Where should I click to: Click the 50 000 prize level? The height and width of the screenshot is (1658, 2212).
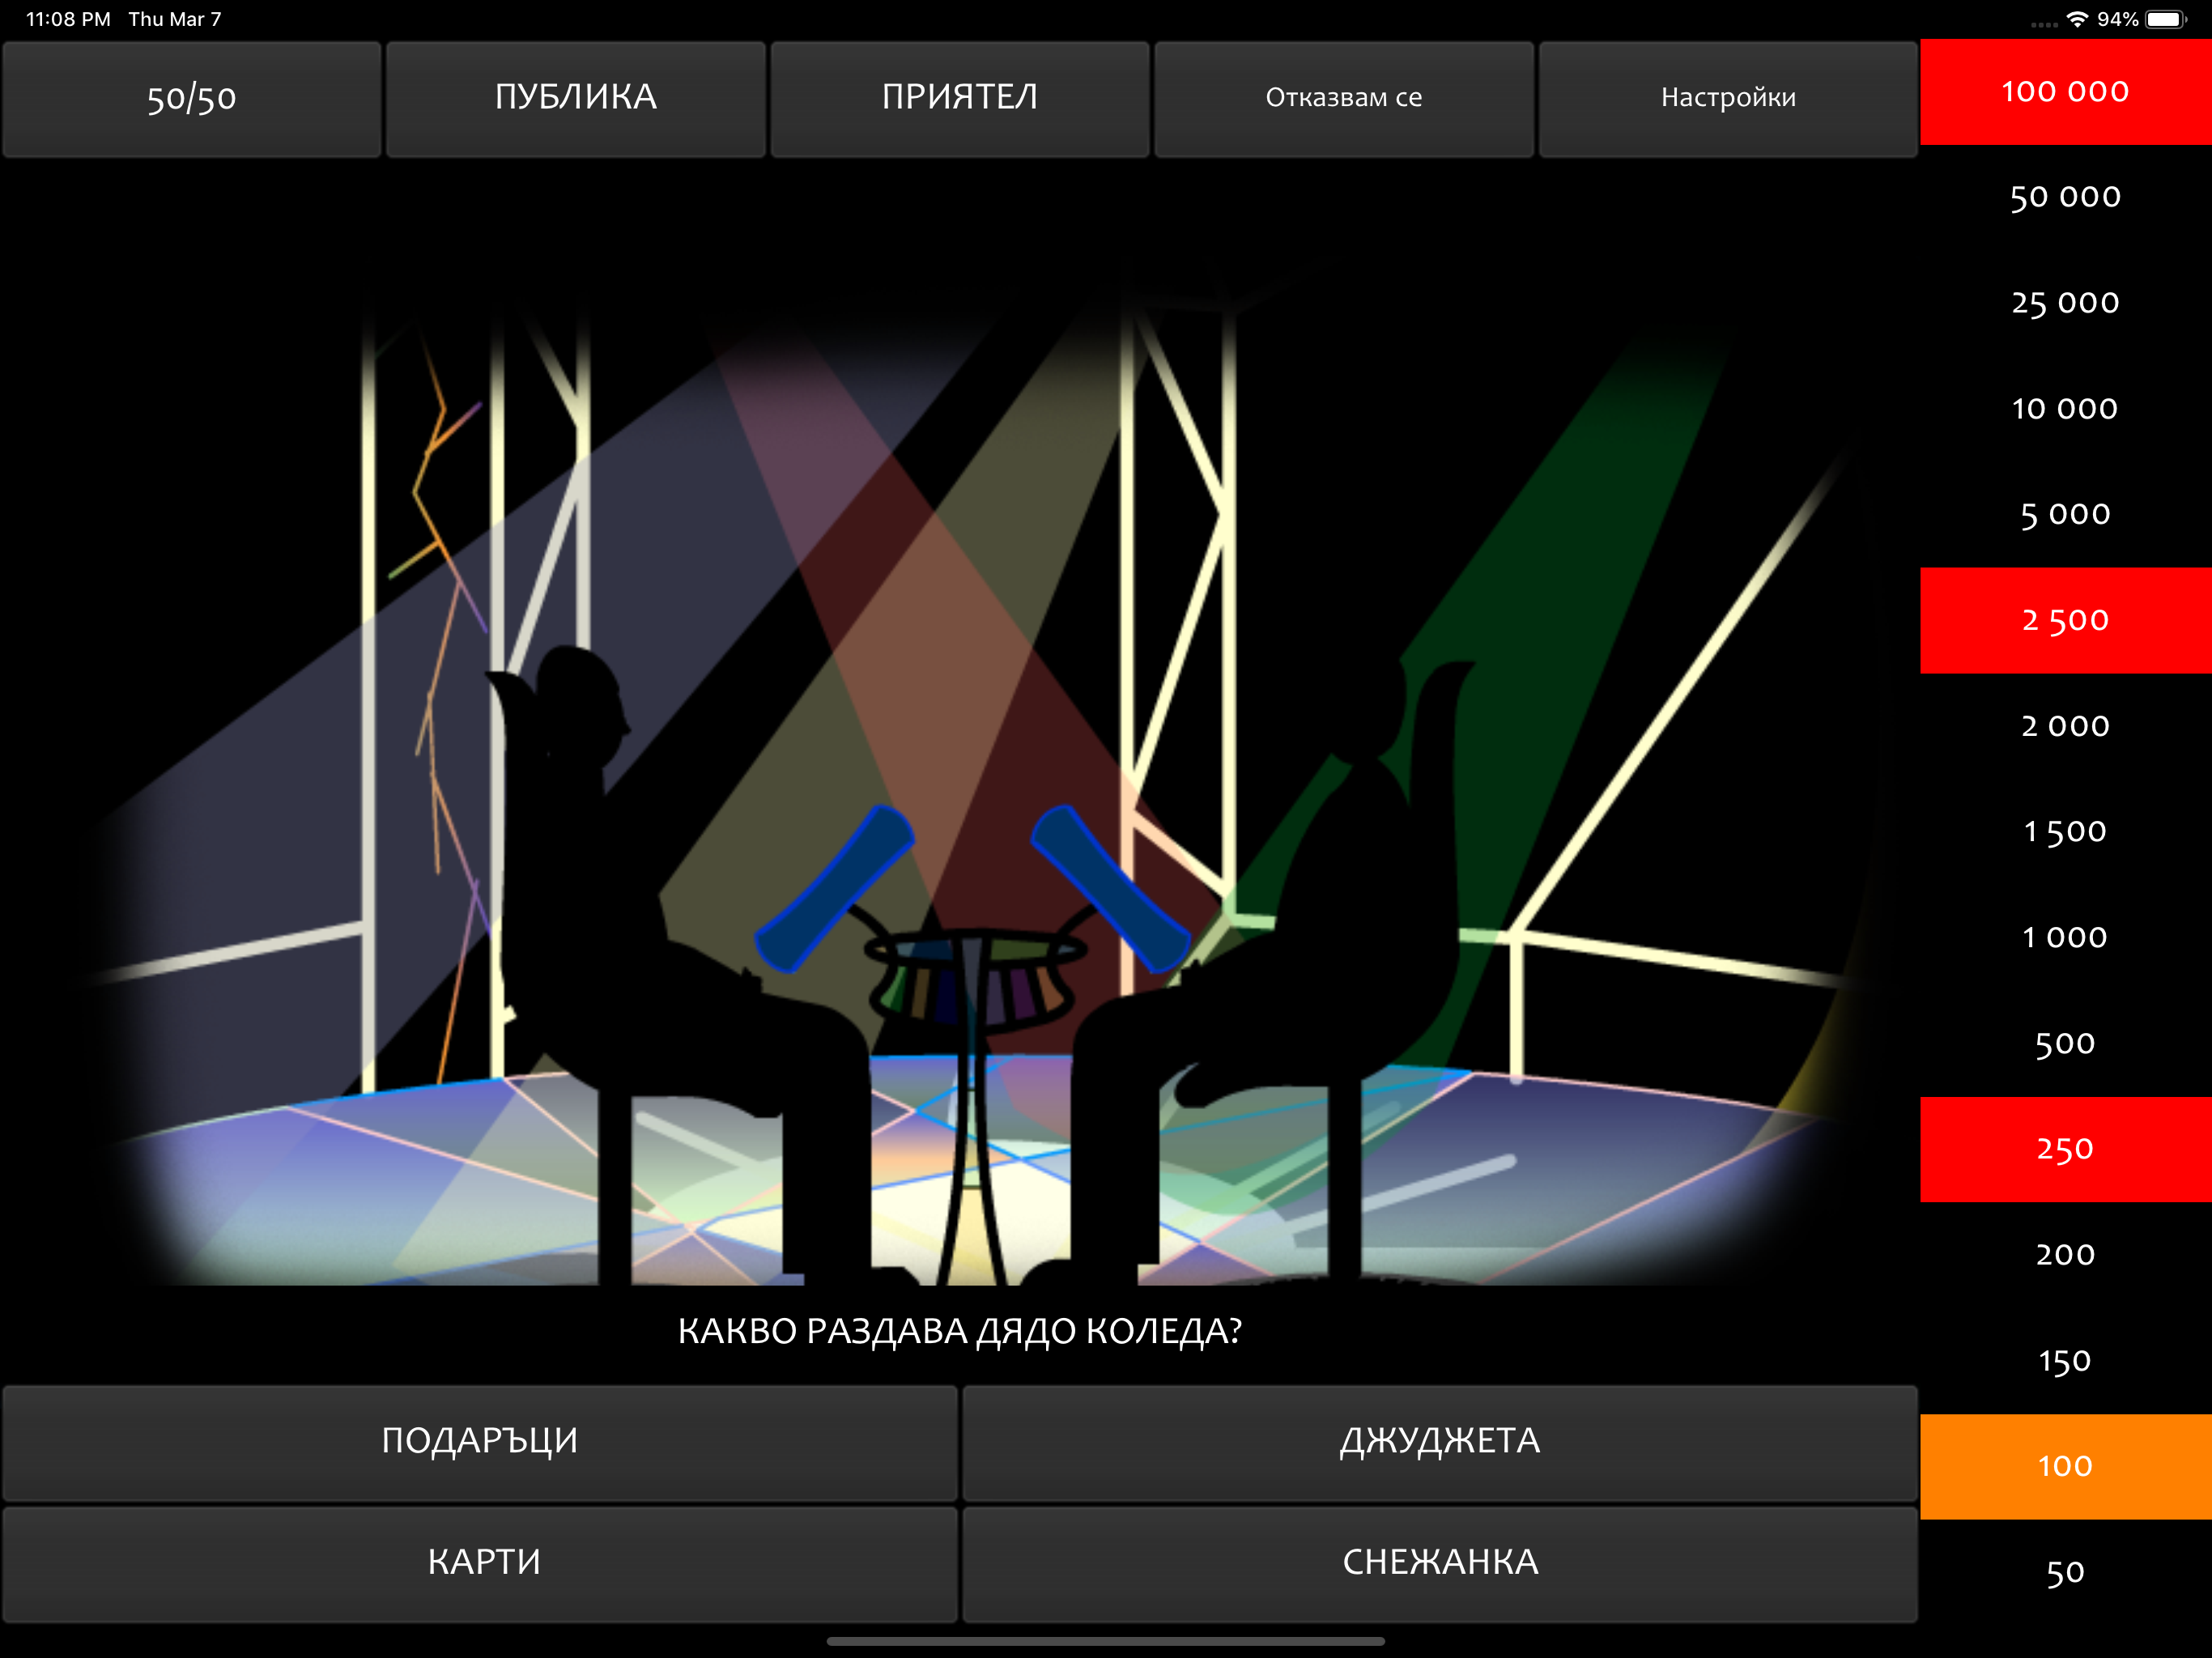[2066, 198]
